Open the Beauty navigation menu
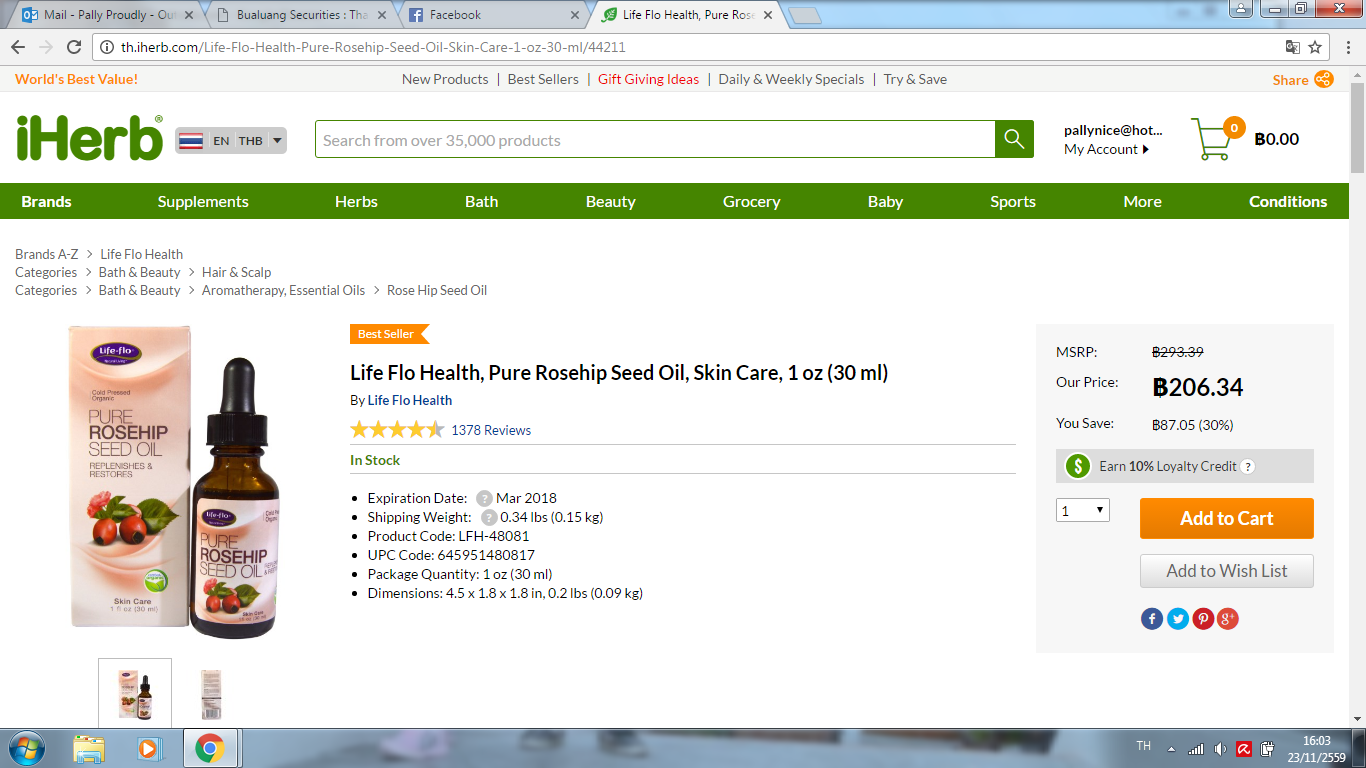Screen dimensions: 1366x768 click(x=610, y=201)
